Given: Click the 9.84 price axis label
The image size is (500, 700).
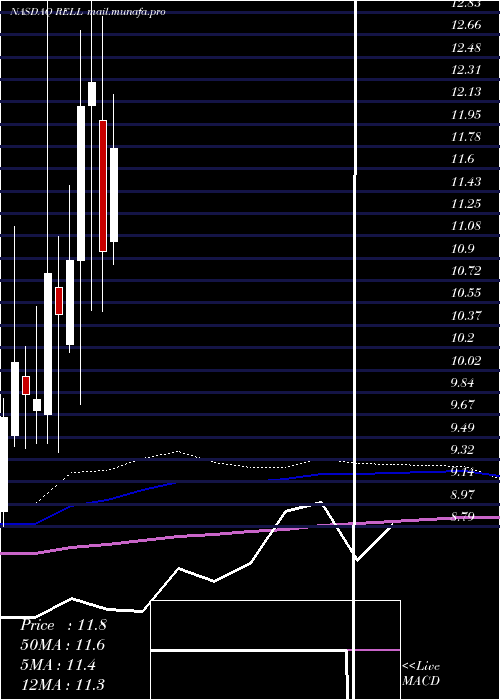Looking at the screenshot, I should click(462, 383).
